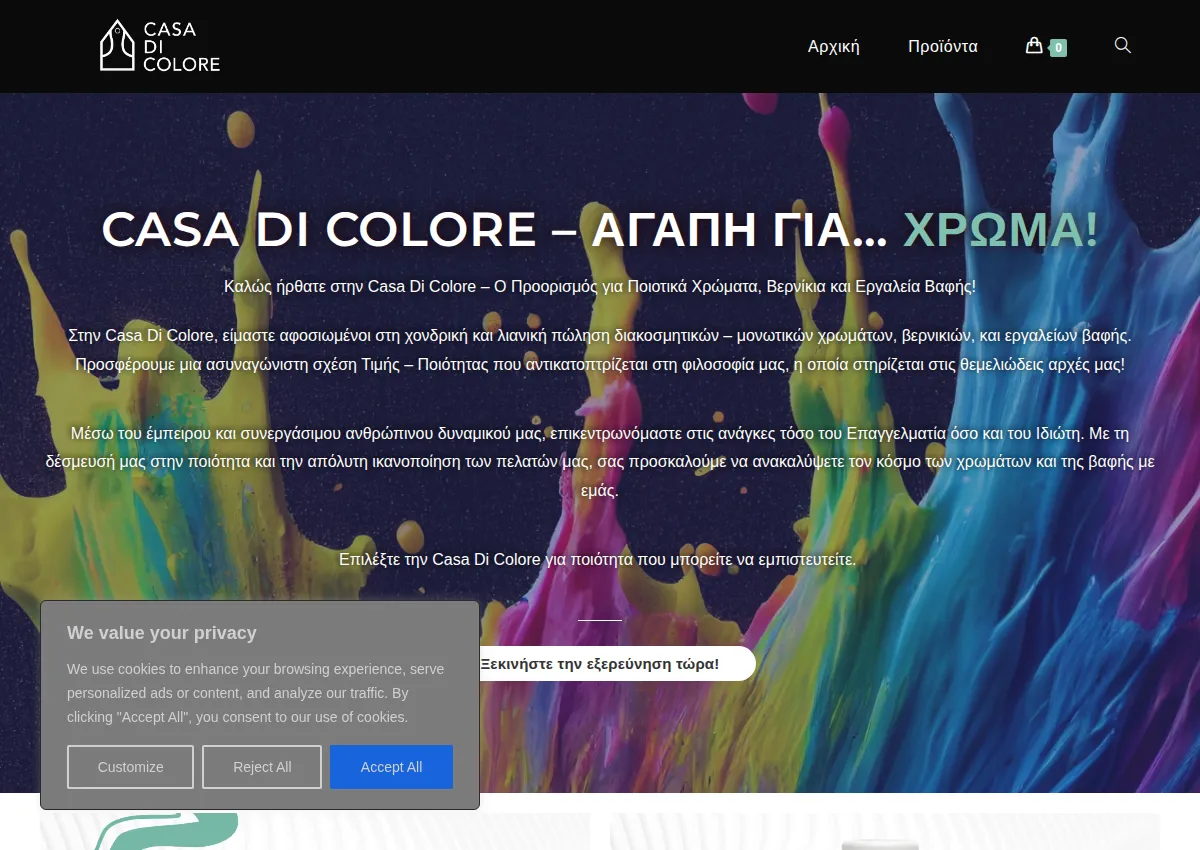This screenshot has height=850, width=1200.
Task: Open the Προϊόντα menu item
Action: [942, 46]
